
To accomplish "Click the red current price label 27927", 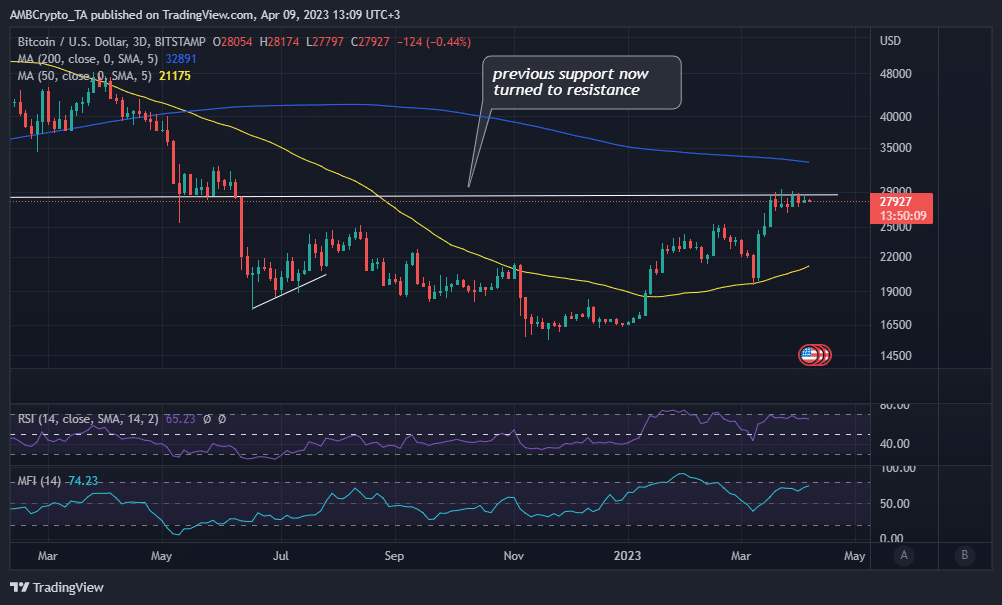I will (x=901, y=208).
